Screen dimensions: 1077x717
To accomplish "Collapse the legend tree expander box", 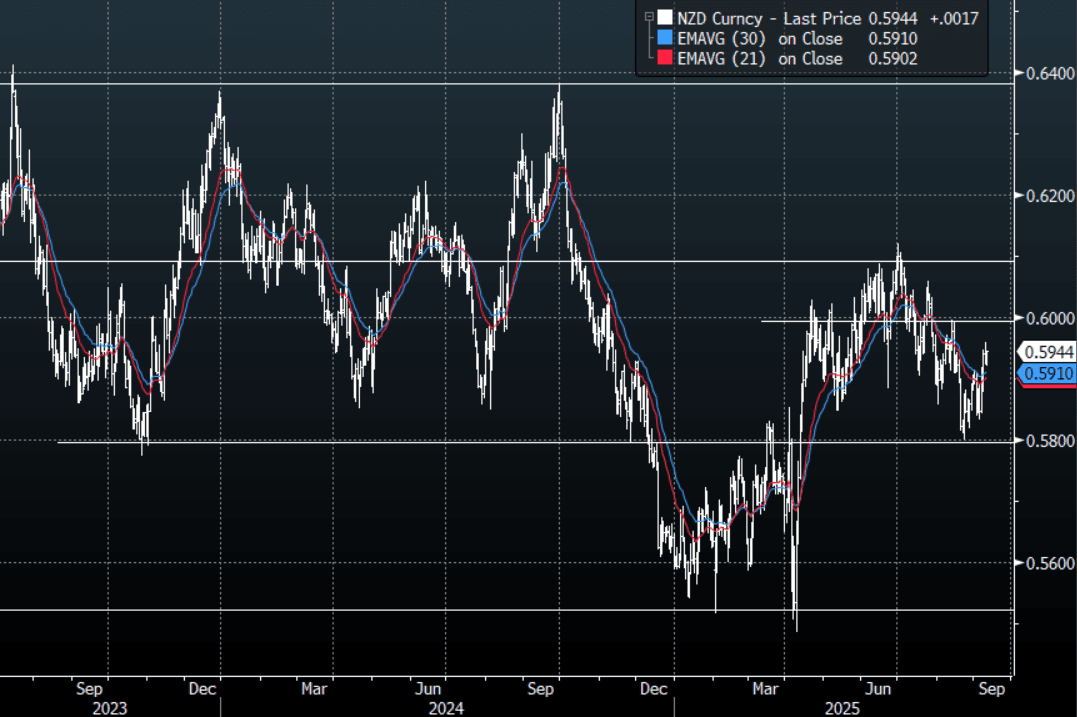I will [x=650, y=17].
